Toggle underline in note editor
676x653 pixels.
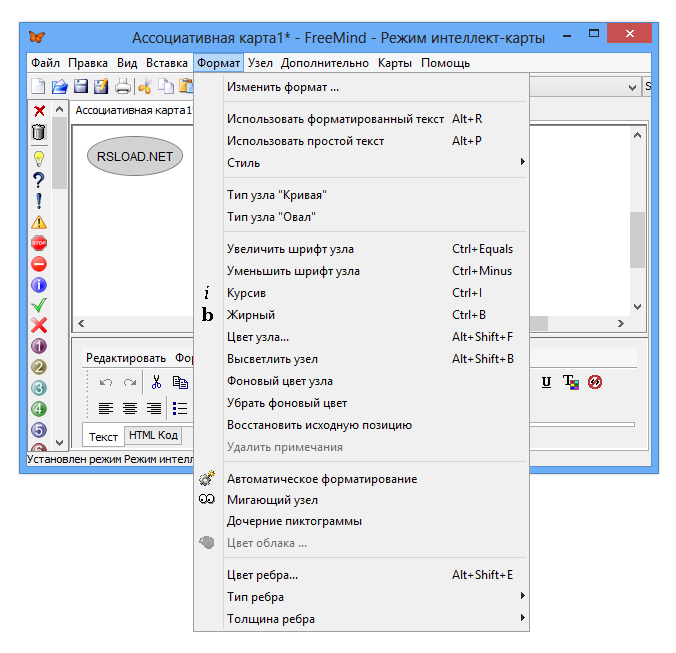tap(546, 382)
